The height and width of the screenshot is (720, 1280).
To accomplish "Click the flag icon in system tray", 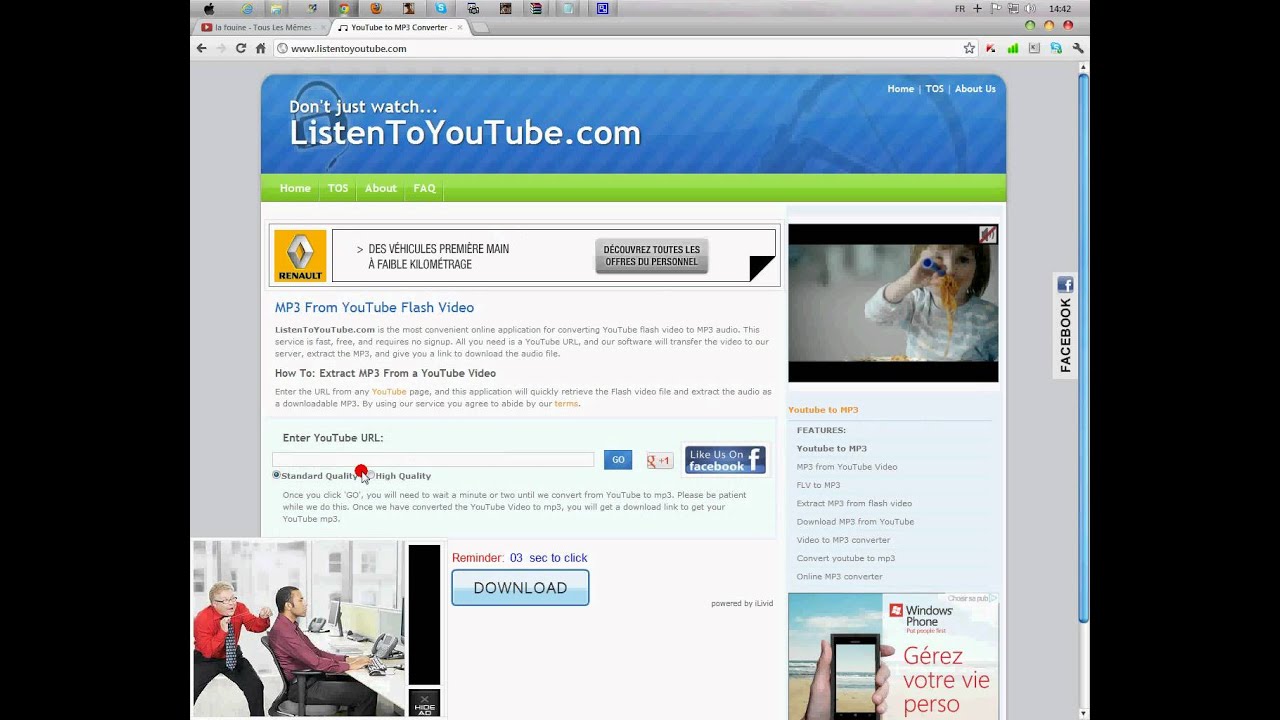I will [x=996, y=9].
